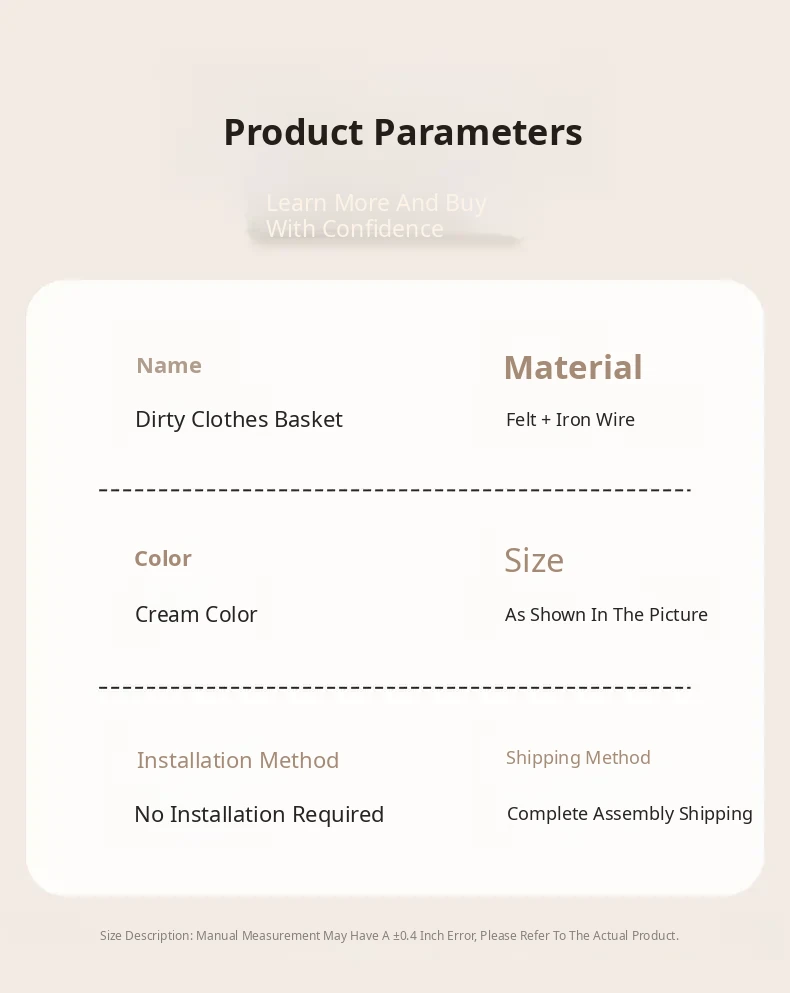Click the dashed divider below Cream Color
790x993 pixels.
(x=395, y=687)
